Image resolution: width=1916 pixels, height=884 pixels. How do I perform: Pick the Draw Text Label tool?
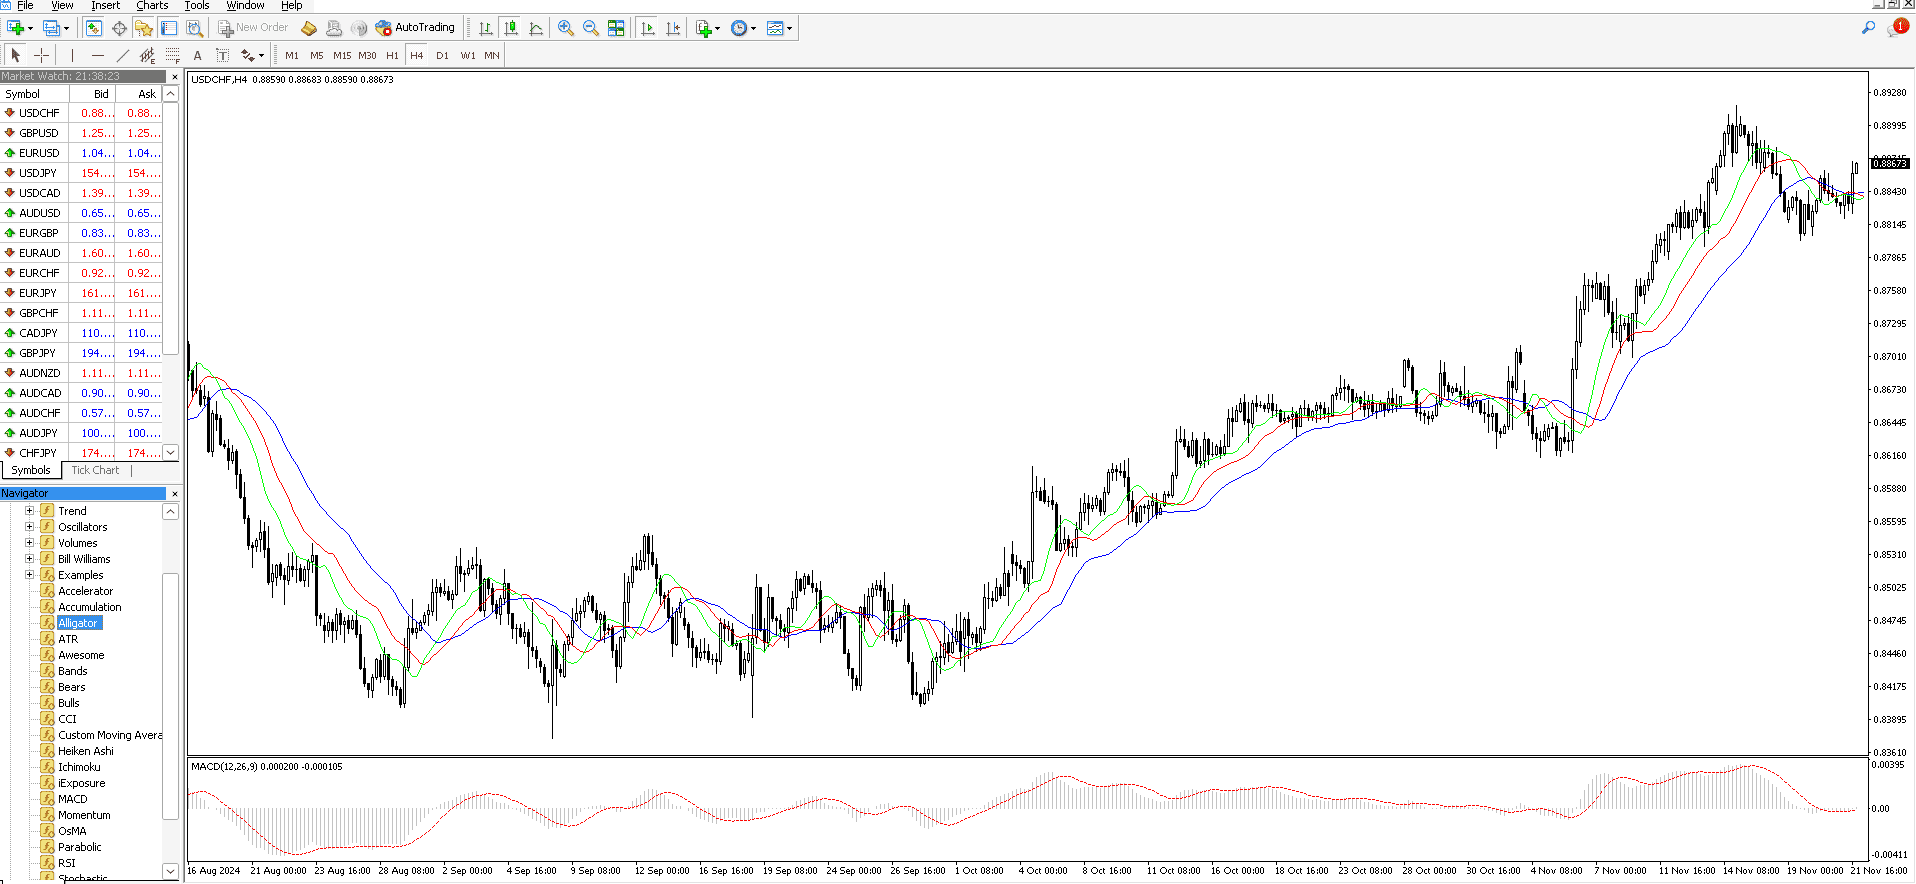click(197, 55)
